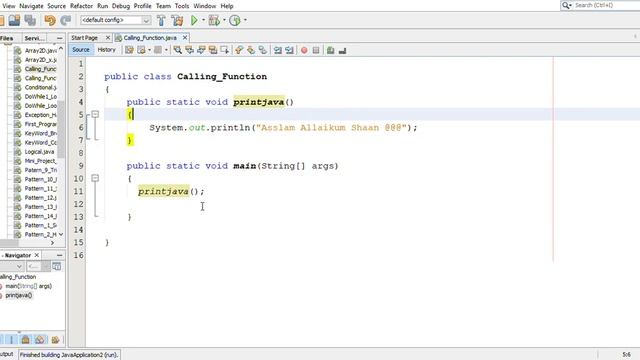This screenshot has height=360, width=640.
Task: Collapse main method fold at line 10
Action: click(x=95, y=178)
